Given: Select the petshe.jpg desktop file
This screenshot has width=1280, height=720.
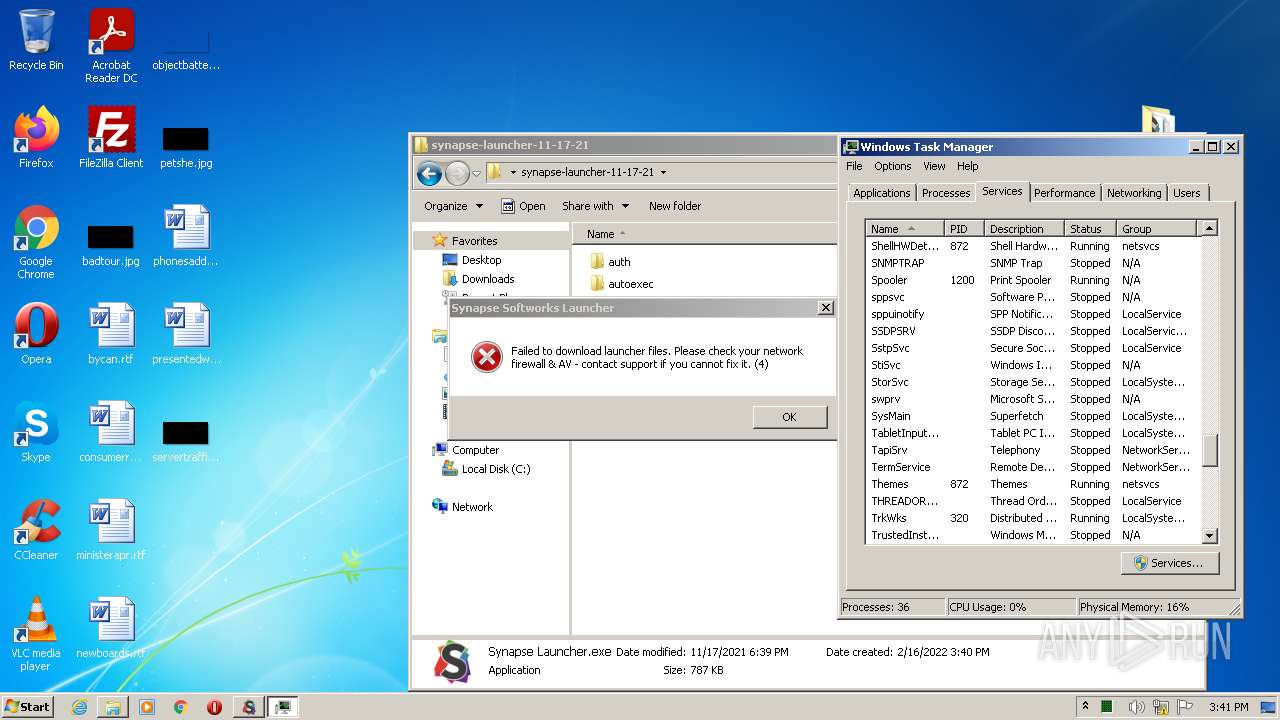Looking at the screenshot, I should 186,145.
